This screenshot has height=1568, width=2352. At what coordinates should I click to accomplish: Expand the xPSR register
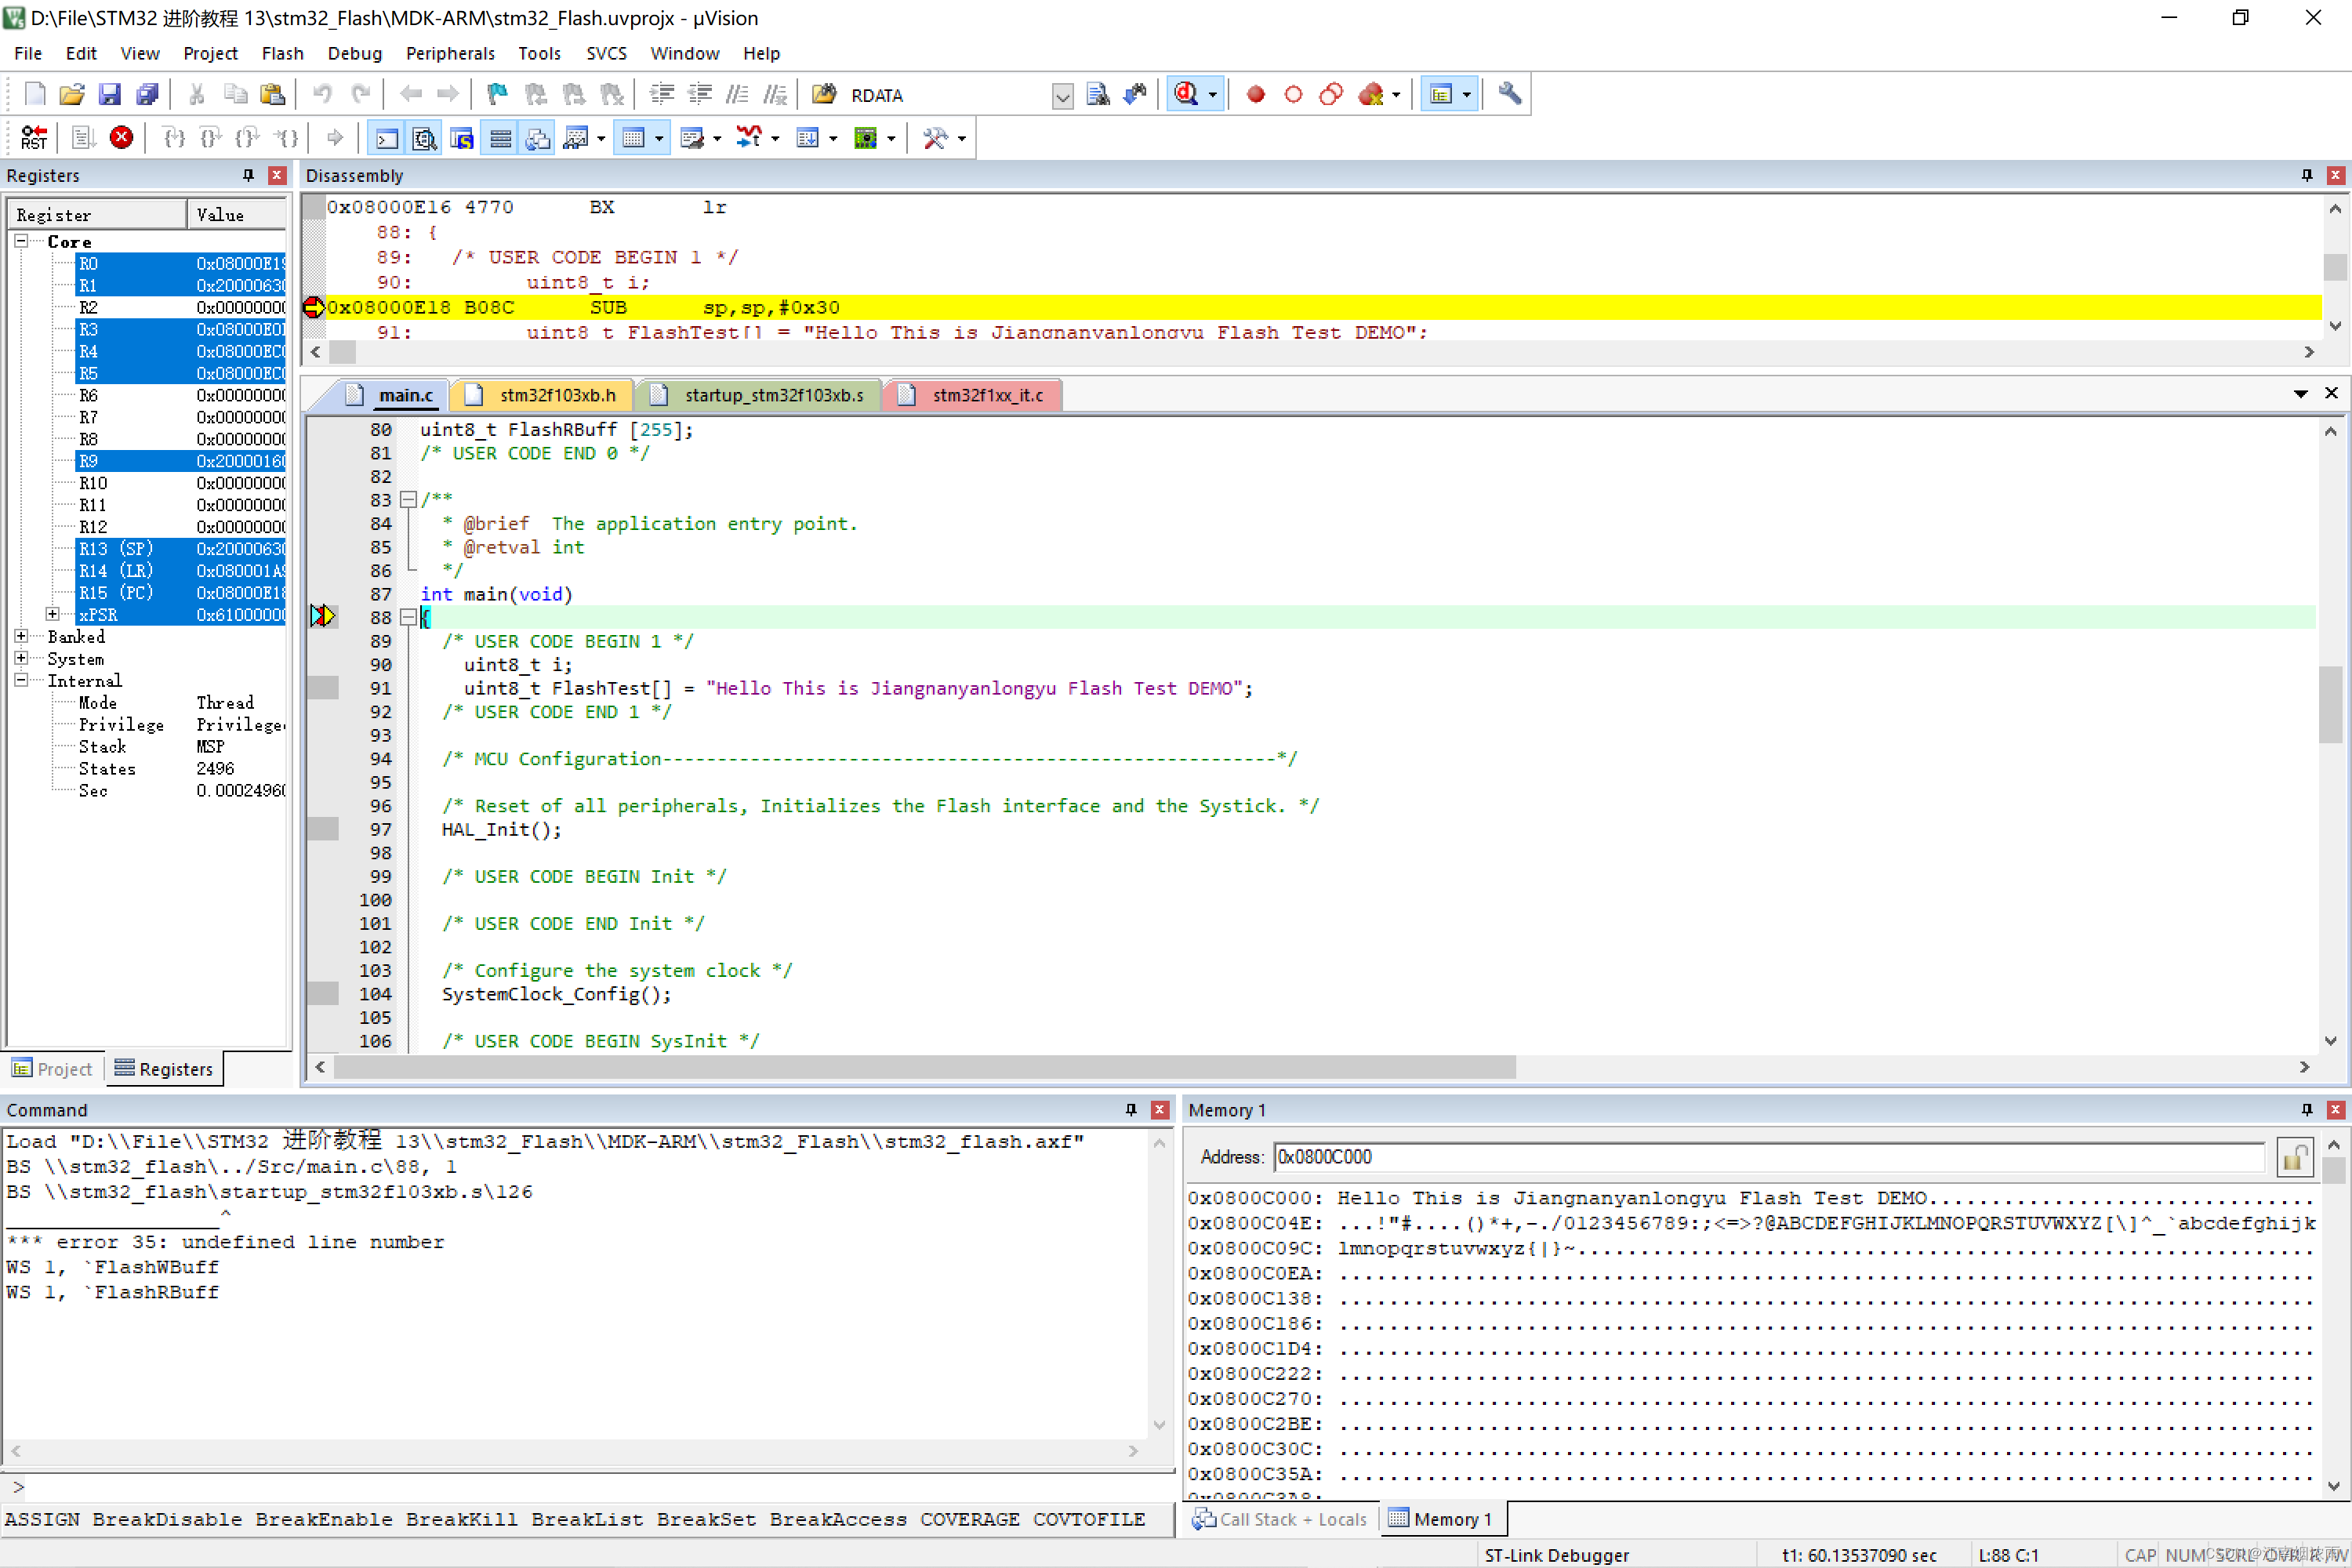pos(53,614)
